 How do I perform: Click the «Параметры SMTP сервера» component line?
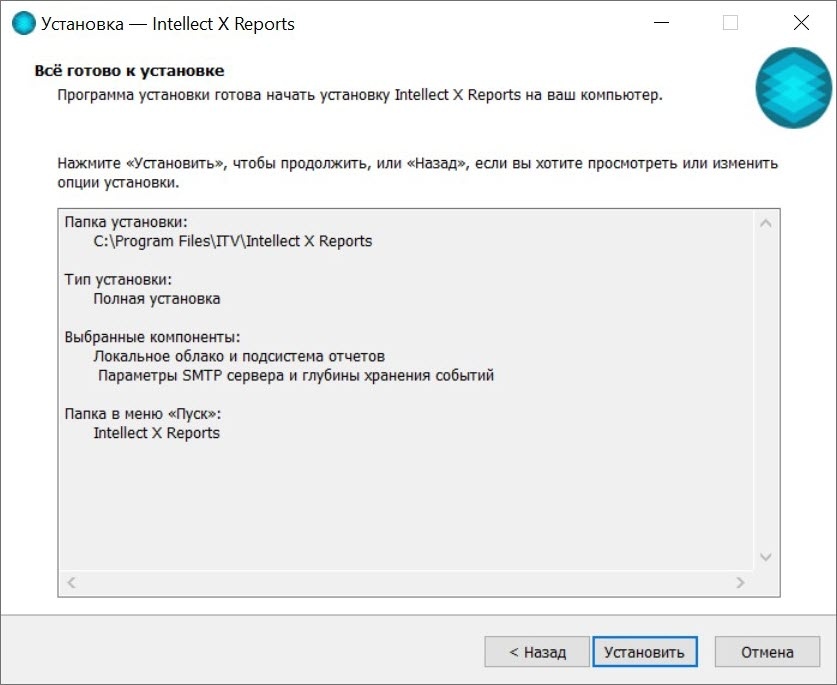click(x=296, y=376)
